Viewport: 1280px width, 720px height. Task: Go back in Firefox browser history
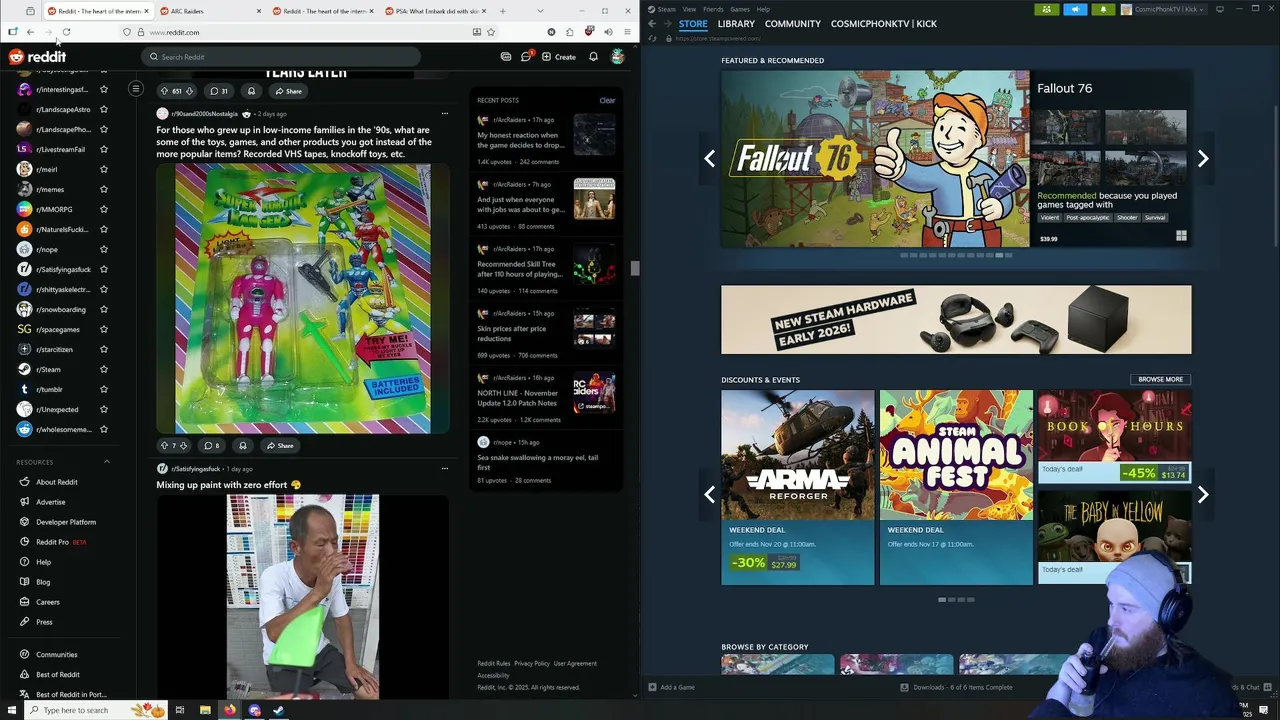coord(30,32)
